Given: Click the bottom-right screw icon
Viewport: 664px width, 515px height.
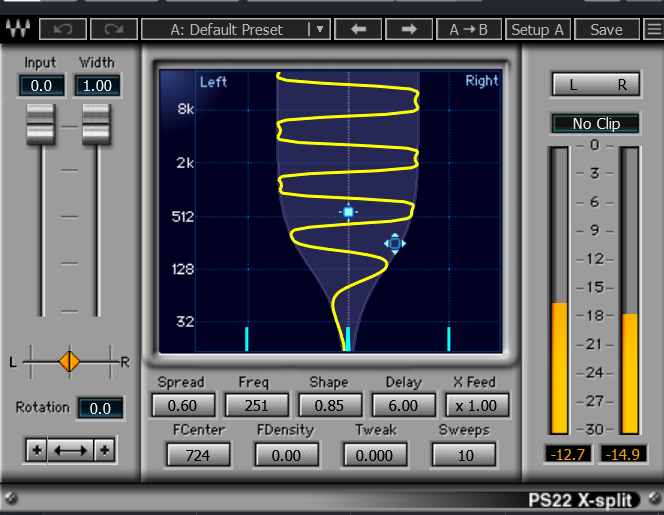Looking at the screenshot, I should (655, 498).
